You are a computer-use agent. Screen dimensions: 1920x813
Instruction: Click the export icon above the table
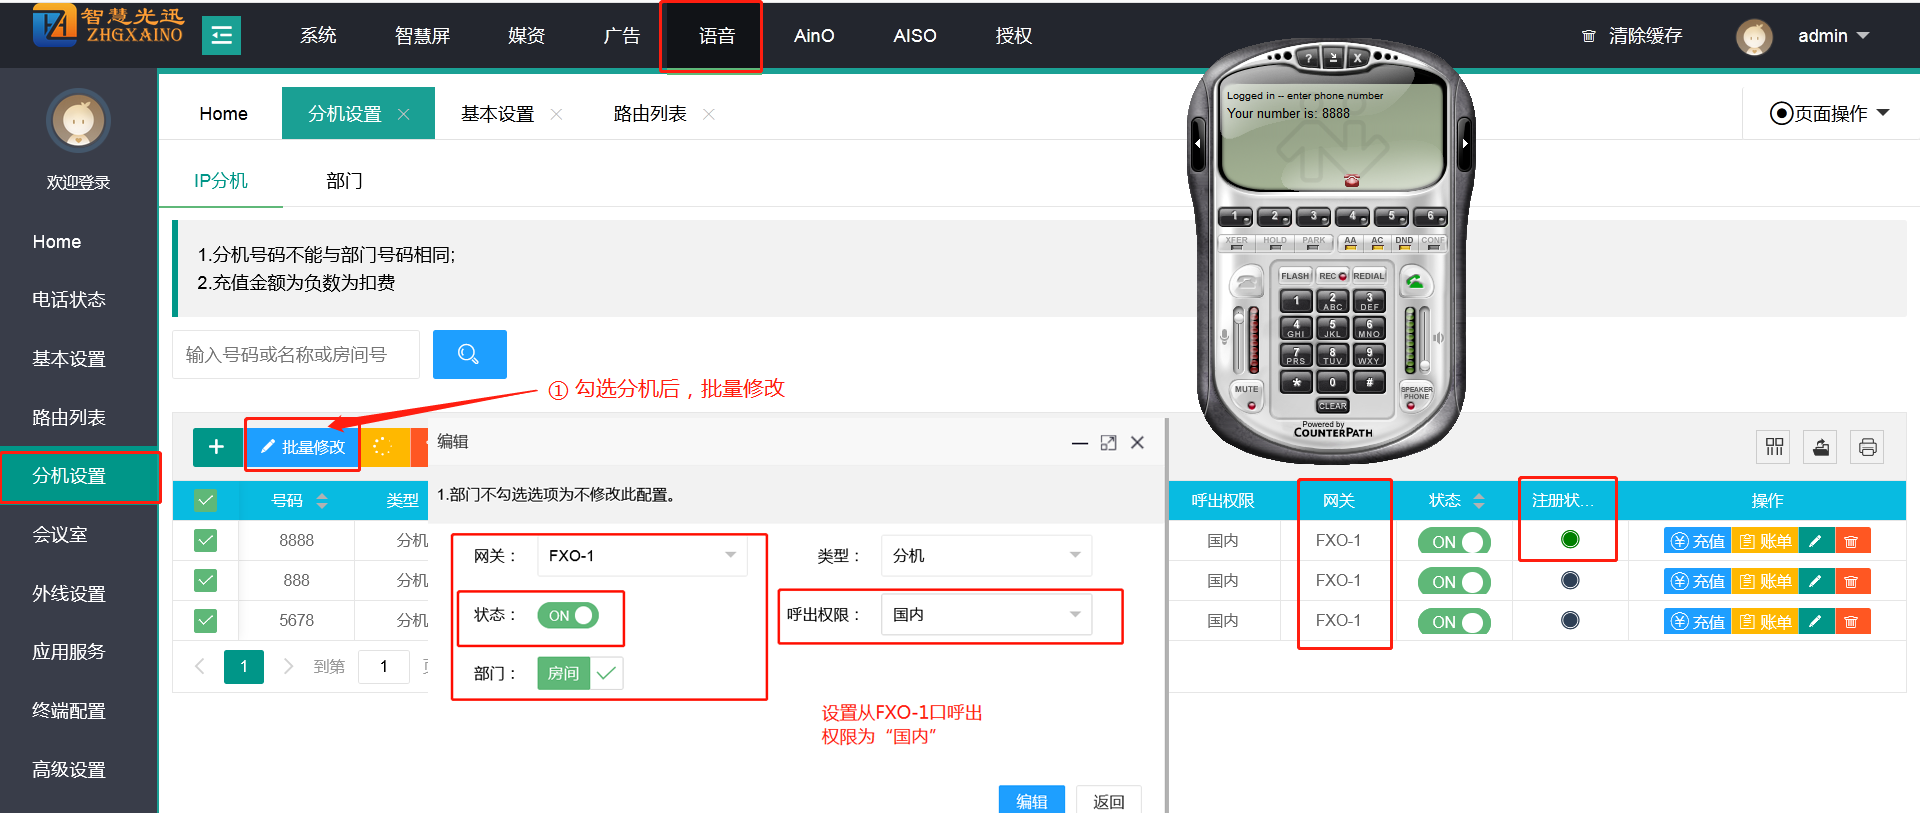[1821, 447]
